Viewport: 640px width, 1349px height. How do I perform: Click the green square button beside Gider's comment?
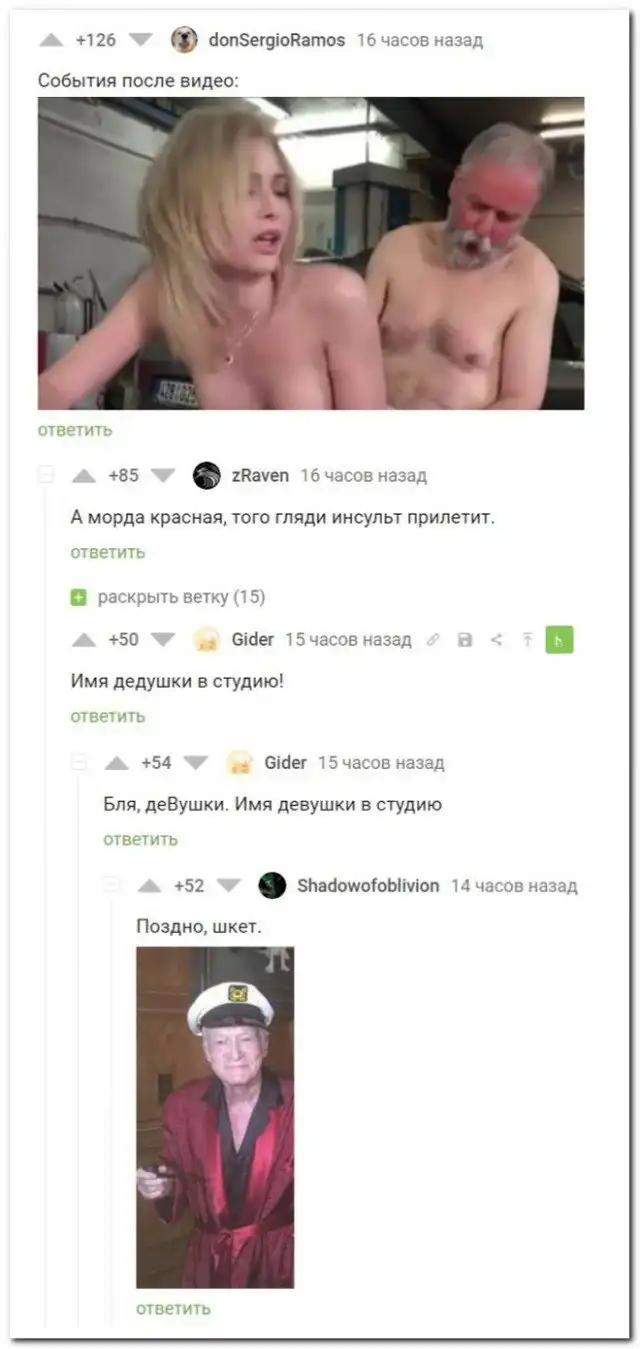pyautogui.click(x=559, y=640)
